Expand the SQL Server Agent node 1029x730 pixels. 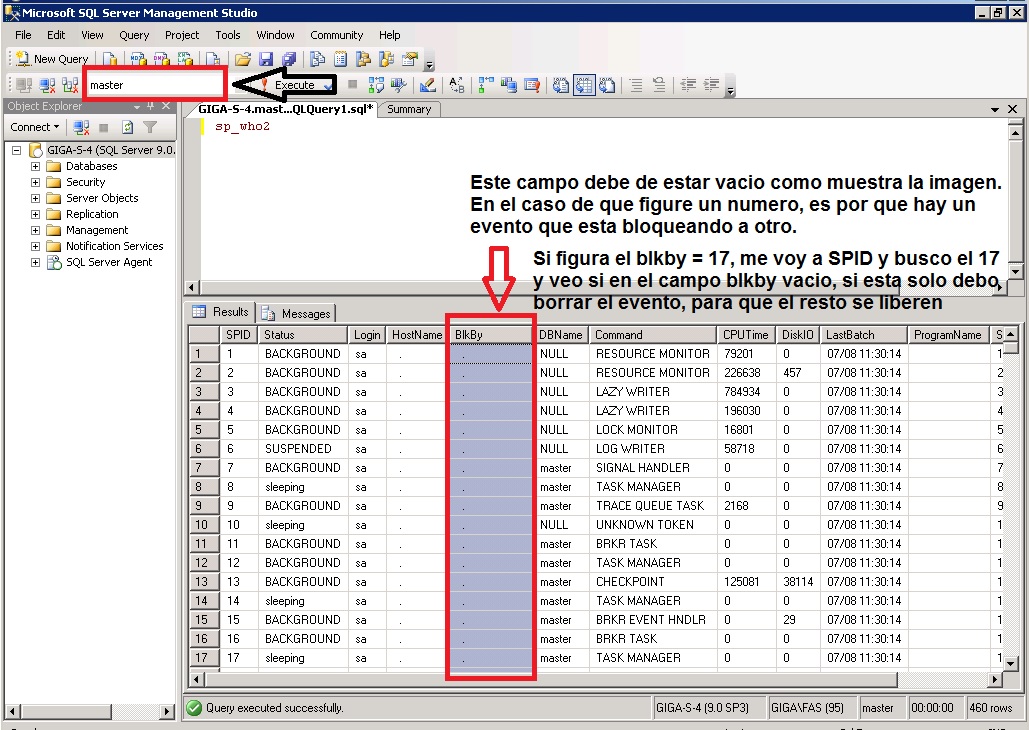[x=35, y=262]
